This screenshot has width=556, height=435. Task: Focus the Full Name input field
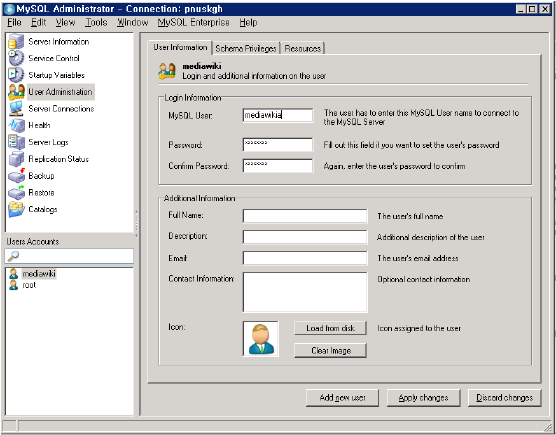coord(305,216)
